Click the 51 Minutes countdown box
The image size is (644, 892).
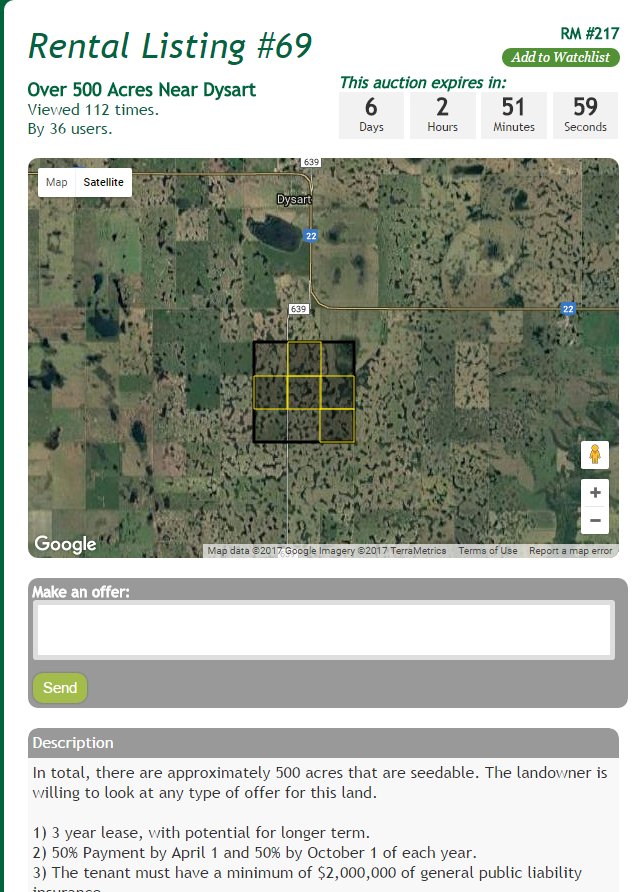coord(514,115)
